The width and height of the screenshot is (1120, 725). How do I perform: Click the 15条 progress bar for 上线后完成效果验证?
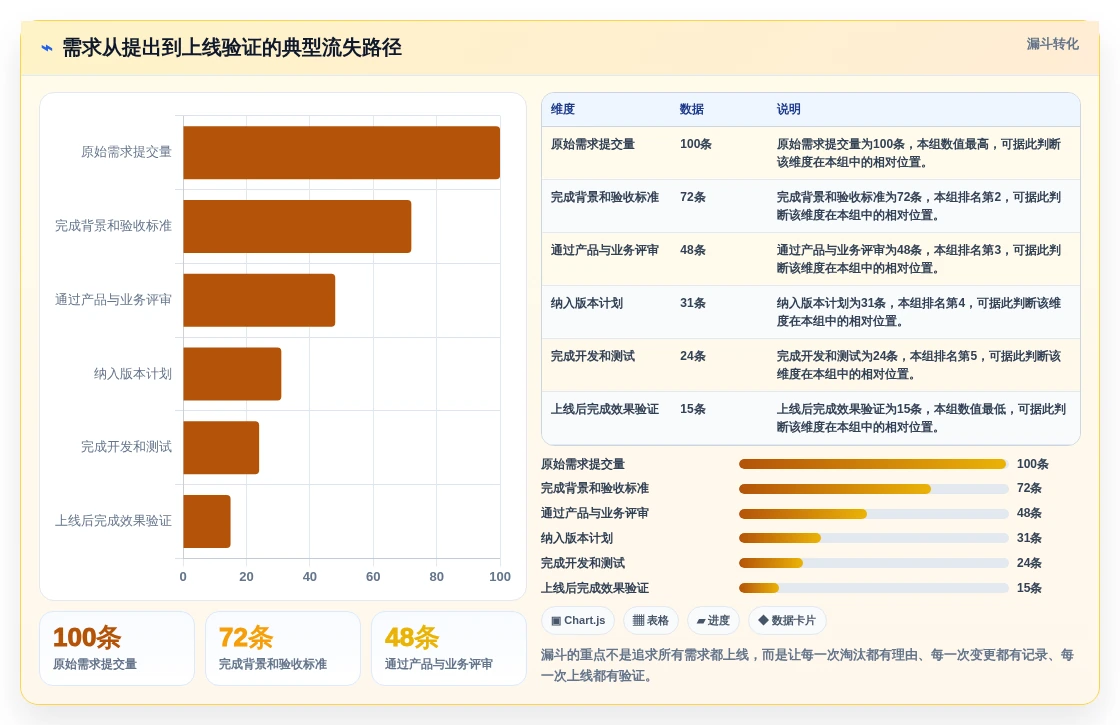(873, 589)
